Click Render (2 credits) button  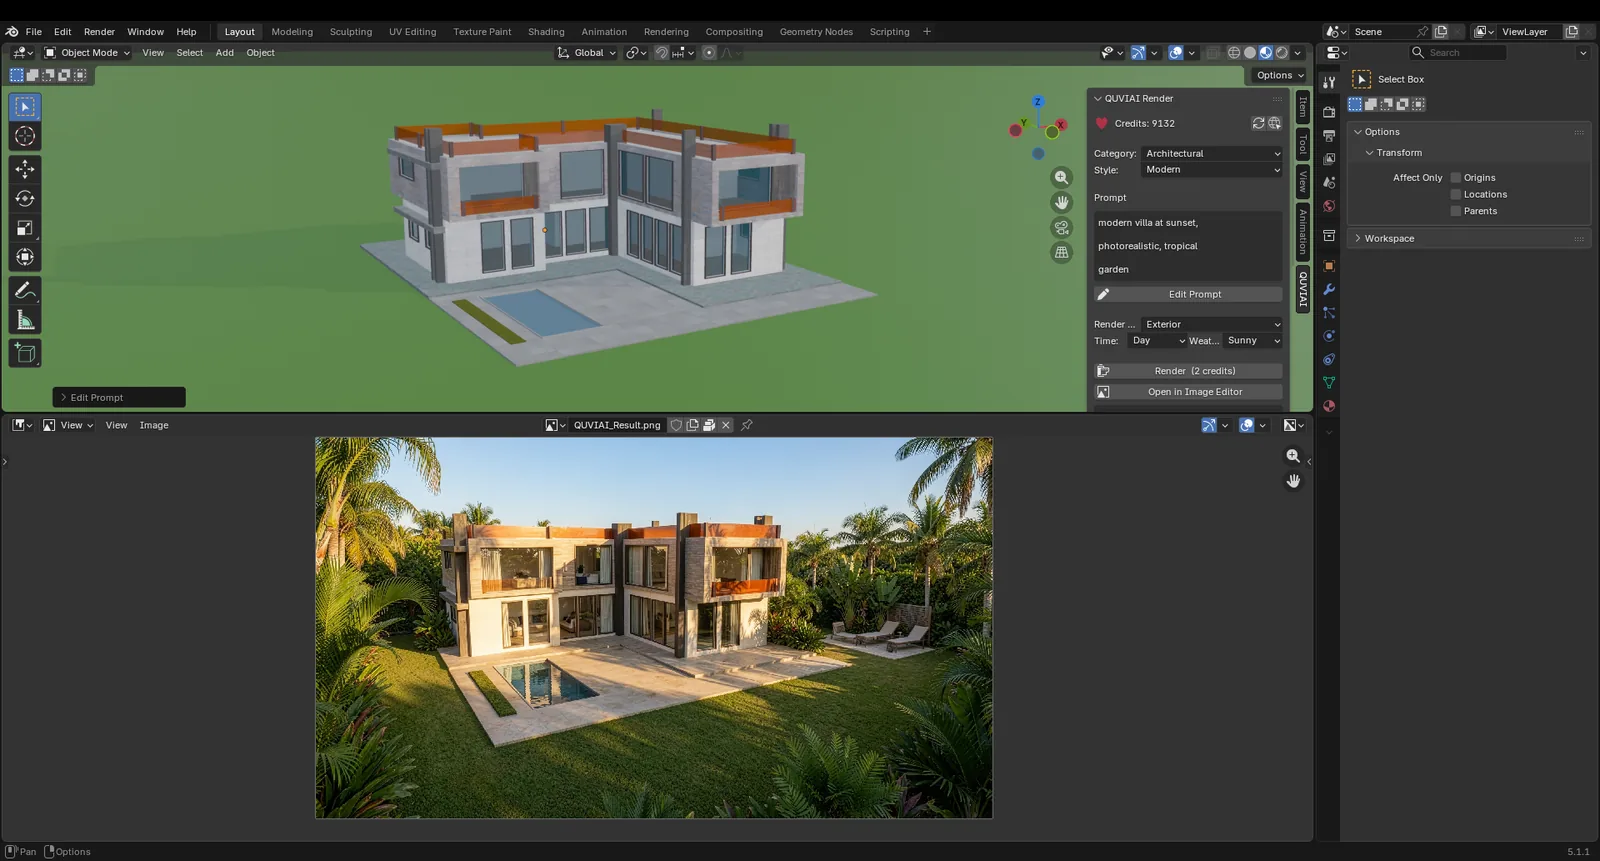[x=1188, y=371]
